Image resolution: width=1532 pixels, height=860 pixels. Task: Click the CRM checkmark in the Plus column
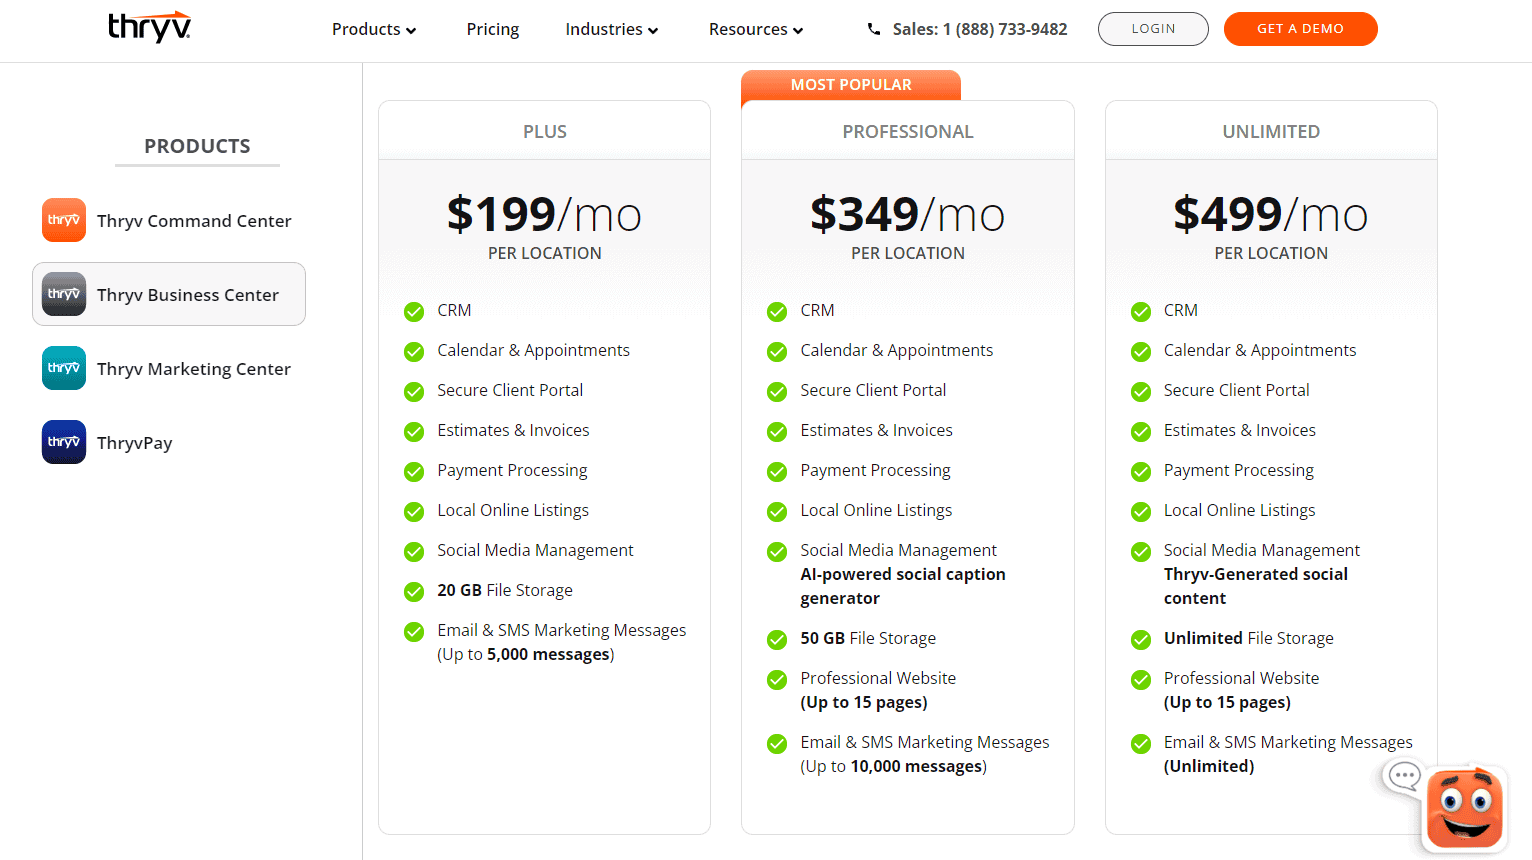pos(414,311)
